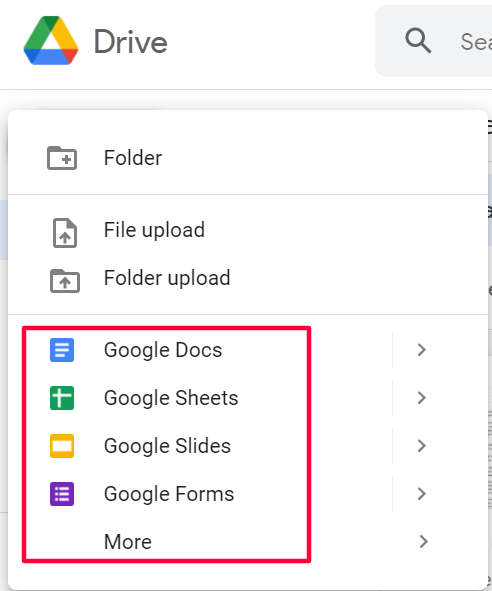Click the Folder upload icon
The height and width of the screenshot is (591, 492).
65,281
